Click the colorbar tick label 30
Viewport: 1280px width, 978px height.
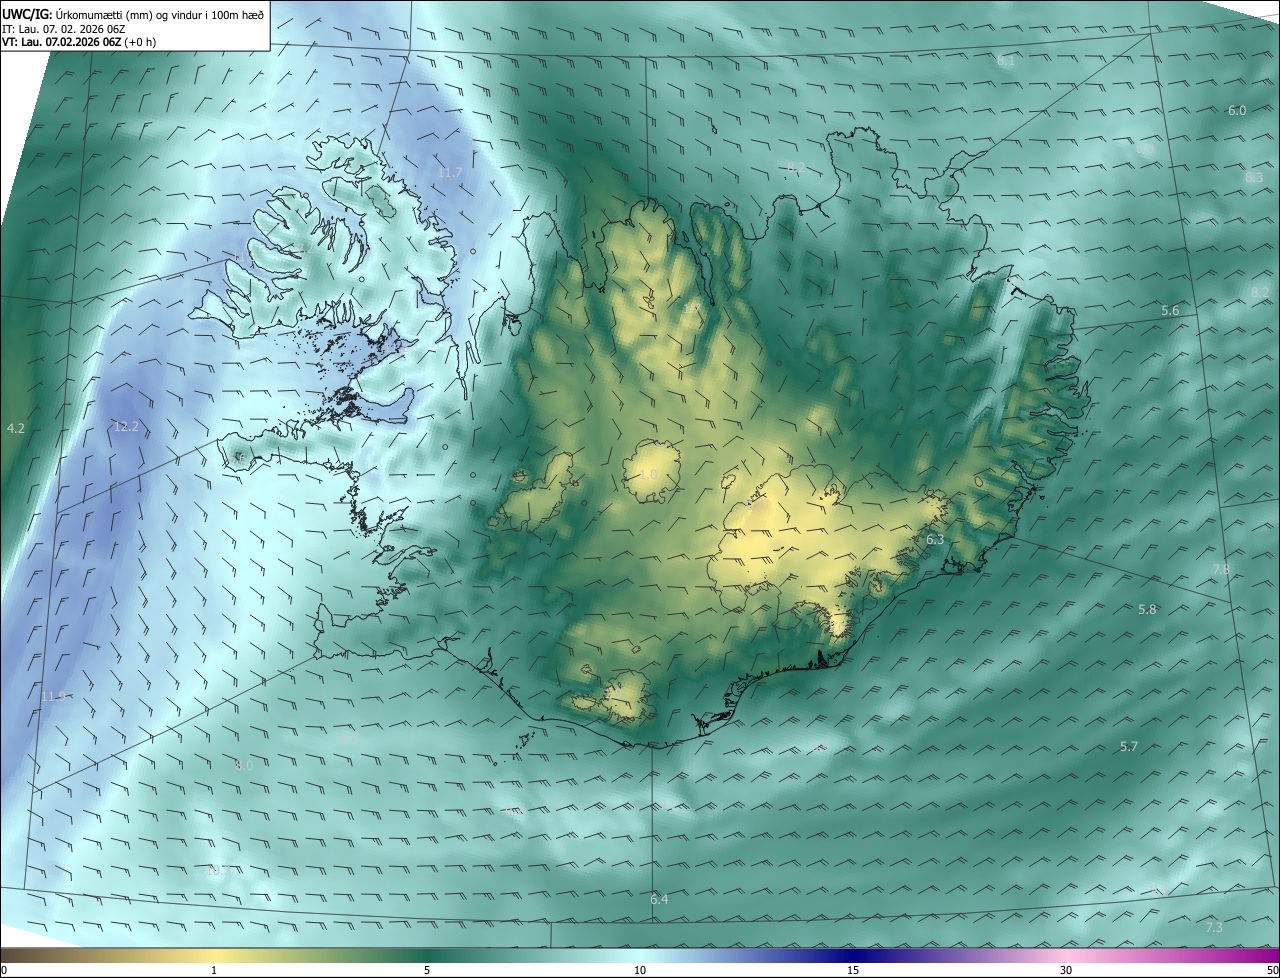[x=1066, y=970]
